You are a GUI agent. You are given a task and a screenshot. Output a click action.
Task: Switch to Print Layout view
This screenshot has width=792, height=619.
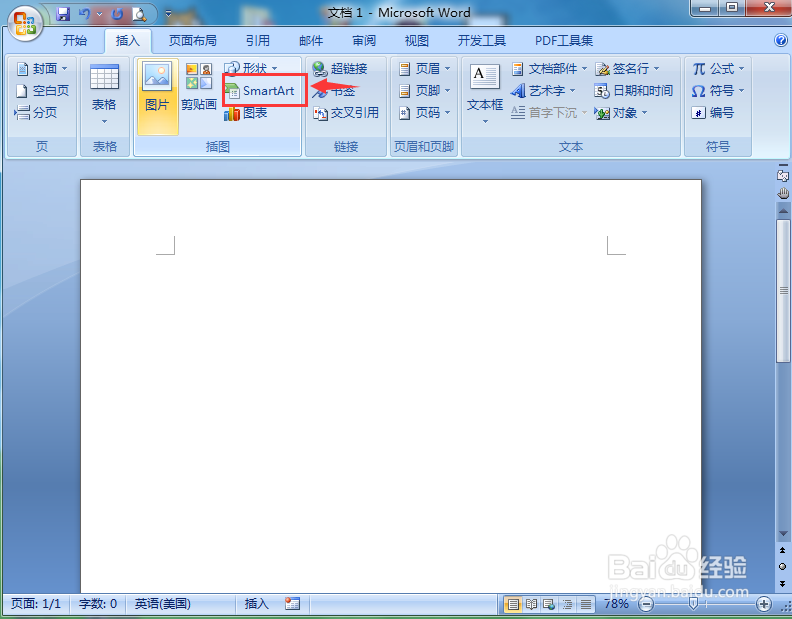[x=513, y=604]
